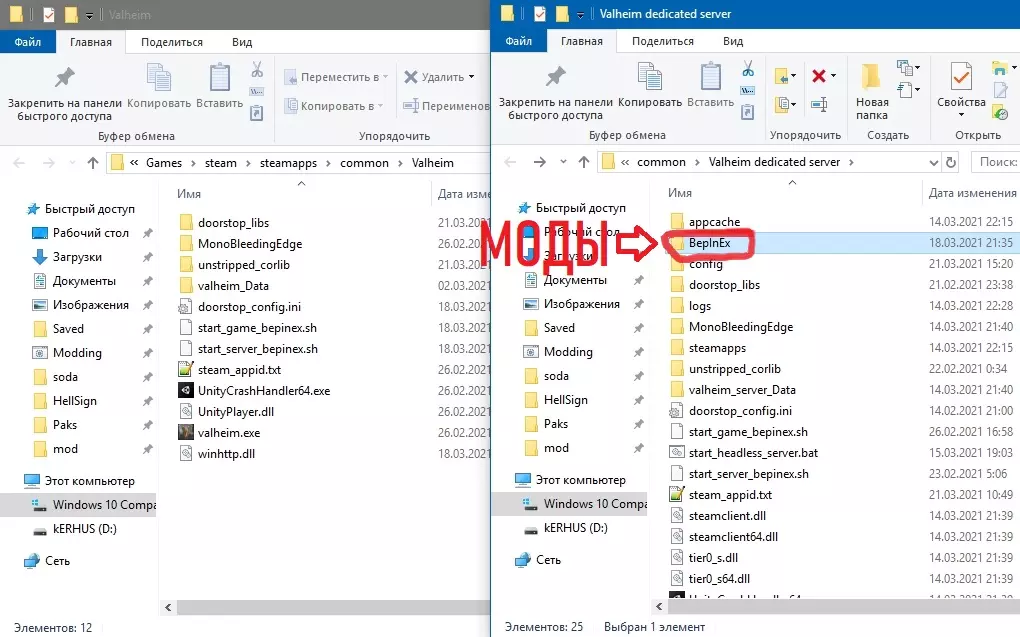Pin to Quick Access in dedicated server window
This screenshot has height=637, width=1020.
click(x=556, y=92)
